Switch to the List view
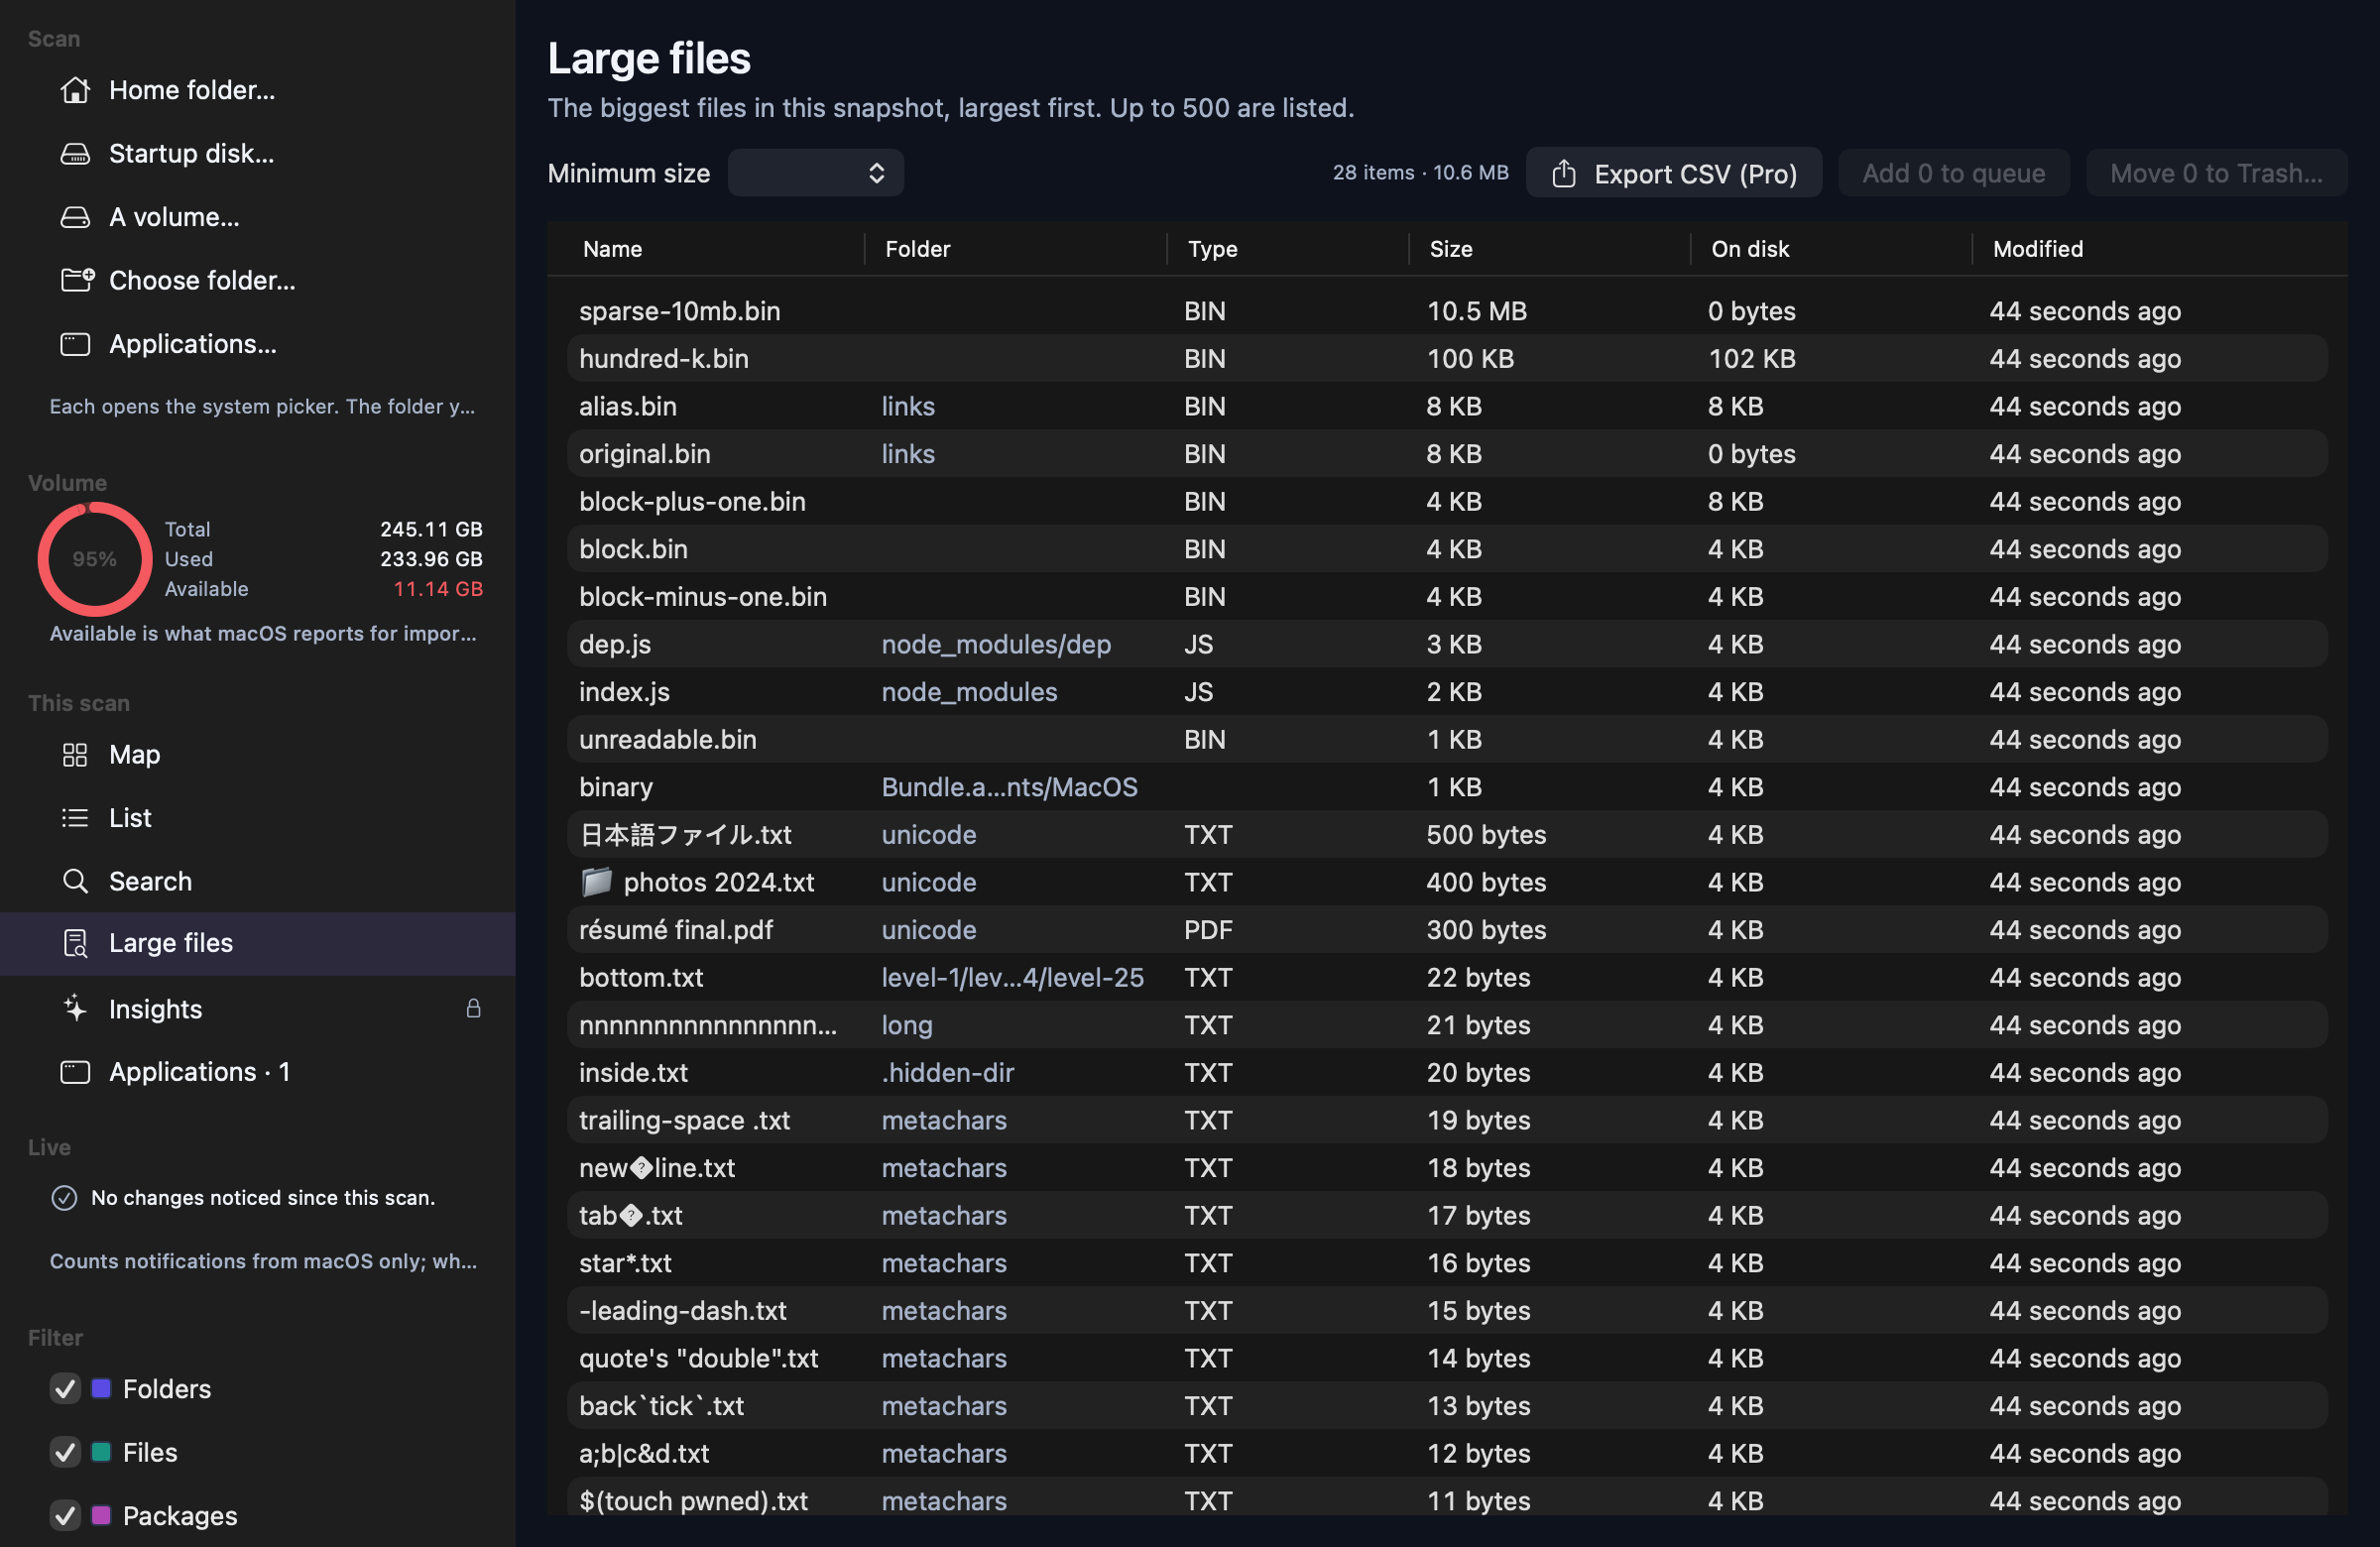Viewport: 2380px width, 1547px height. pyautogui.click(x=258, y=818)
